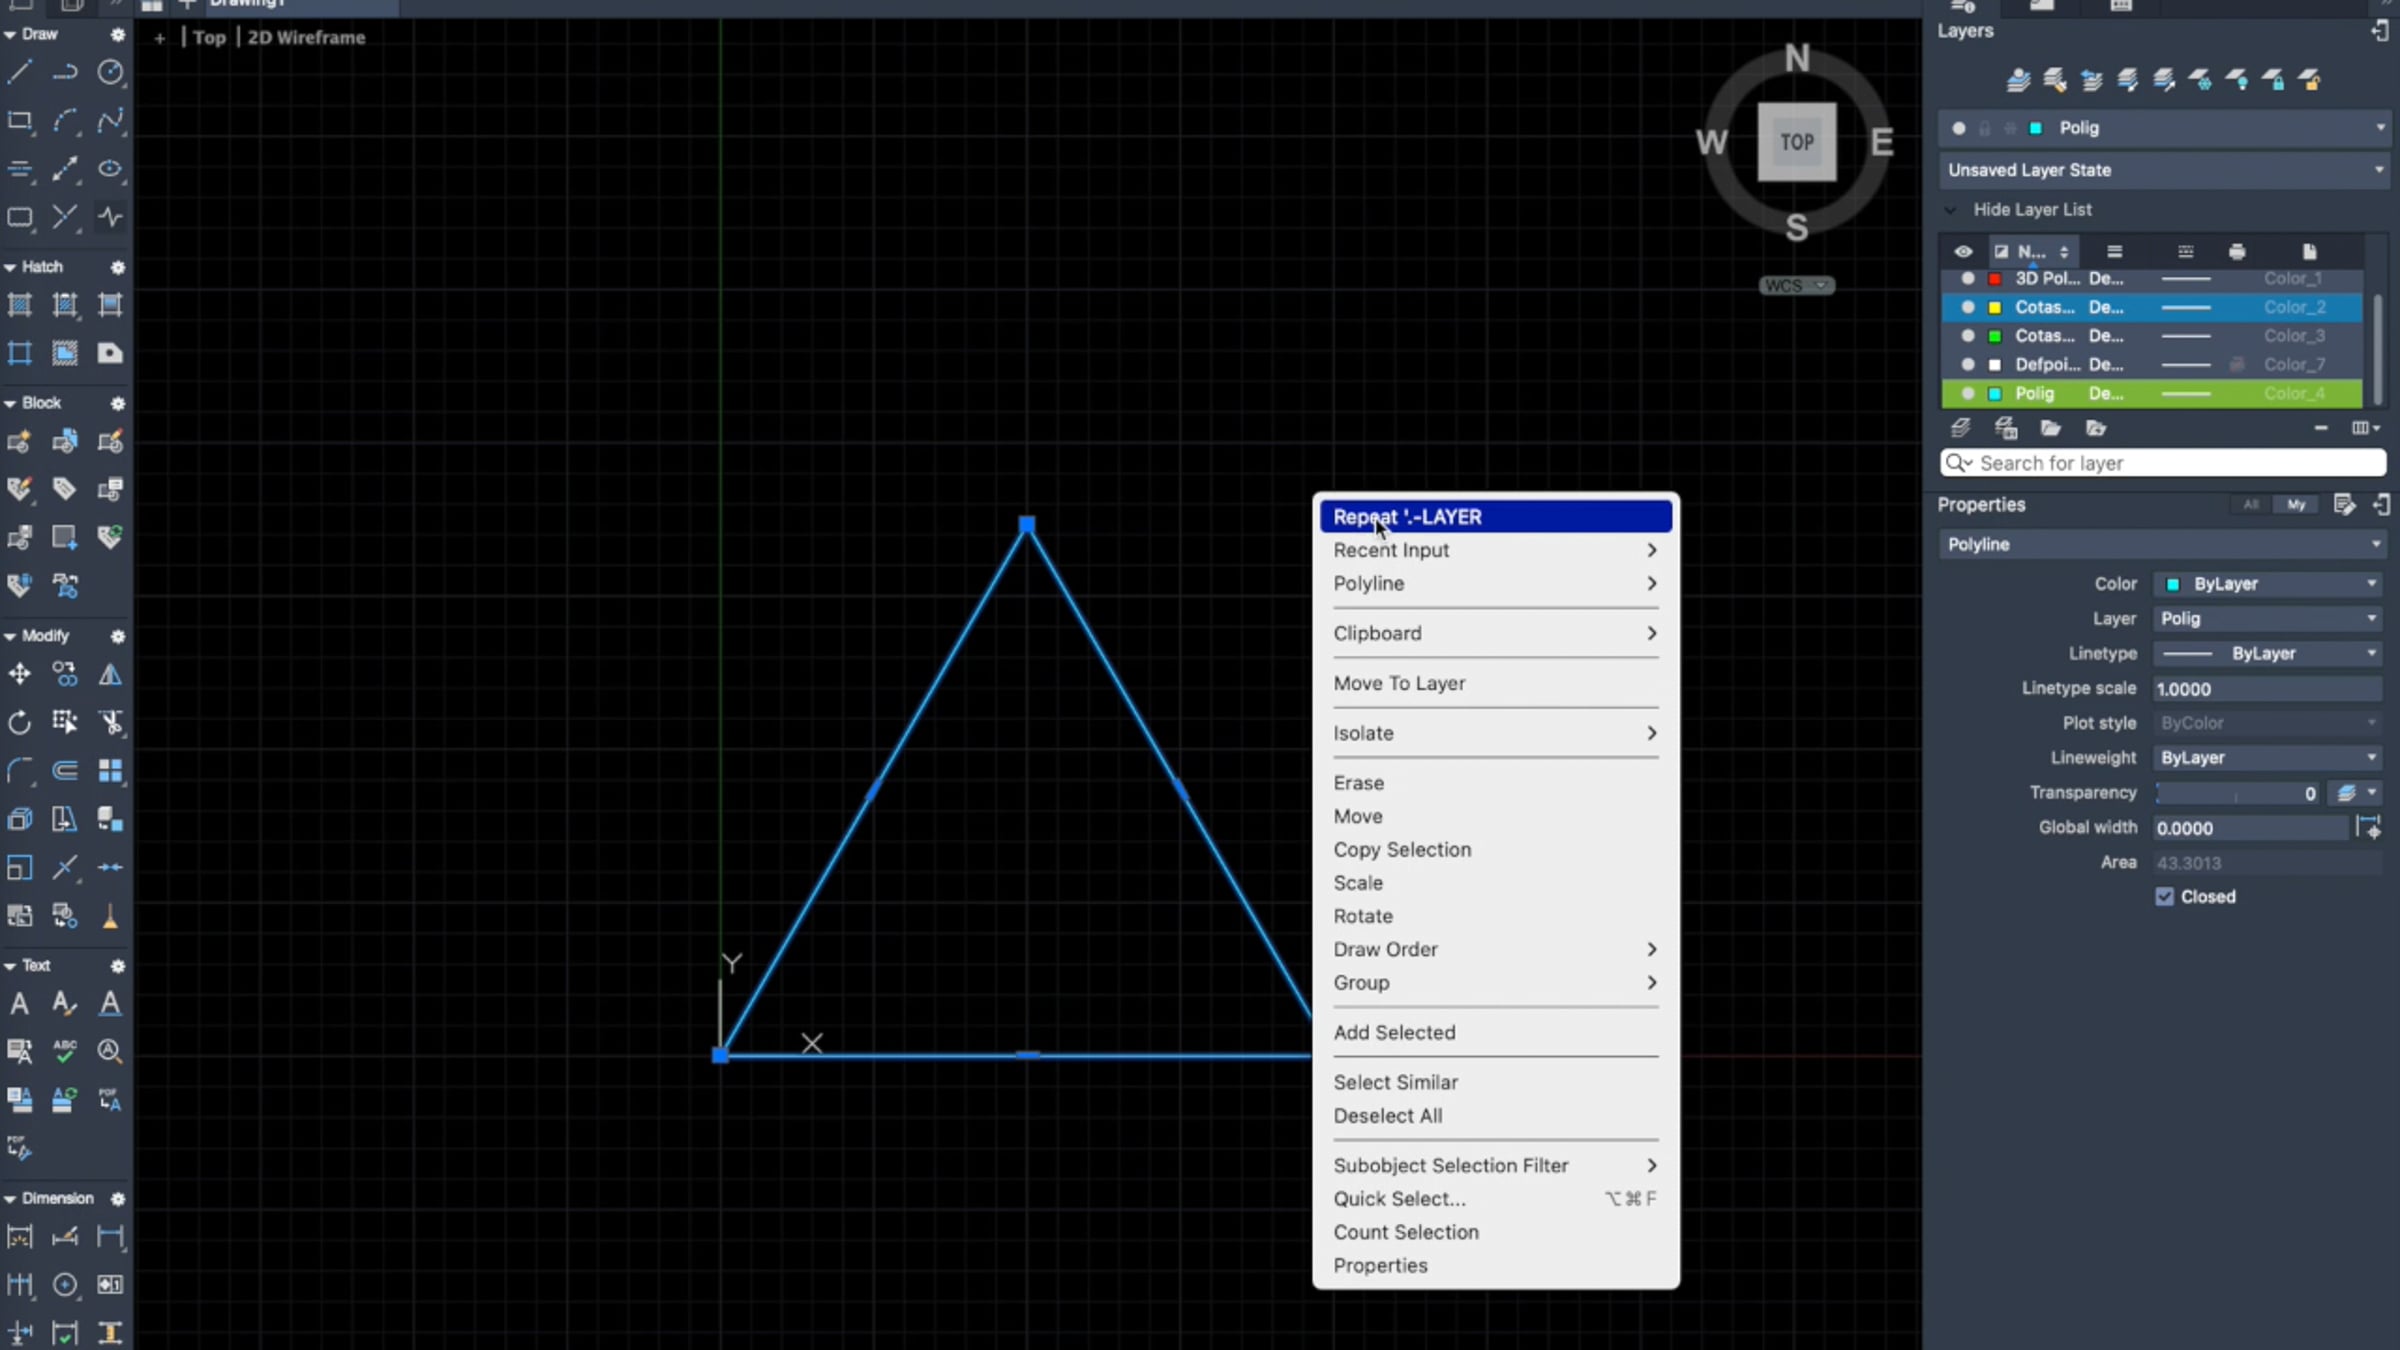Toggle visibility of 3D Pol layer
Screen dimensions: 2400x1350
tap(1967, 279)
